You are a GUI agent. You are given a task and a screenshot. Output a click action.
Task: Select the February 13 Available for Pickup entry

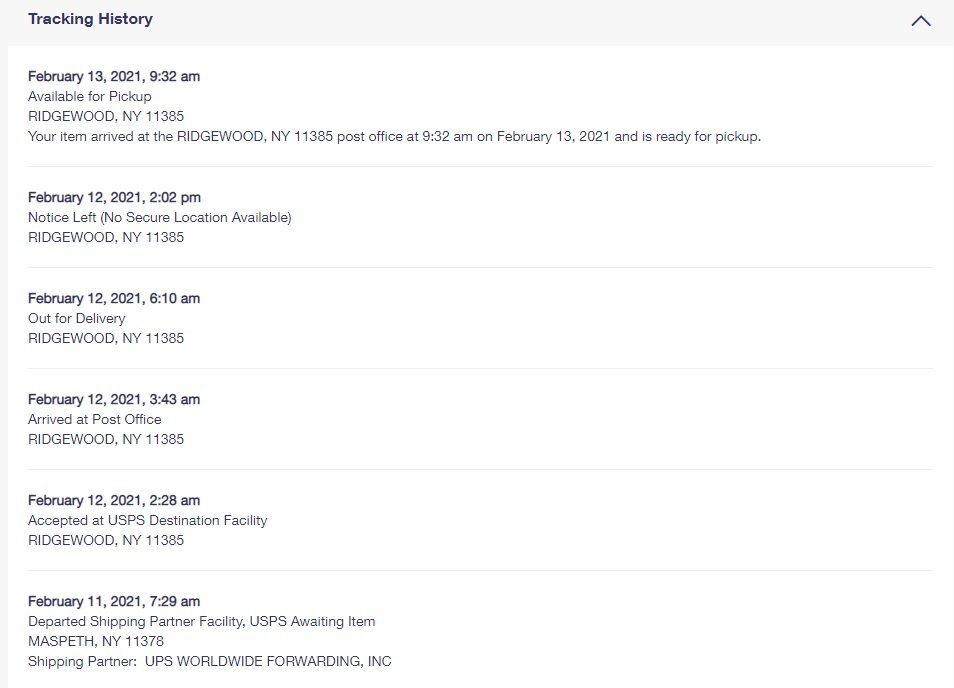89,96
